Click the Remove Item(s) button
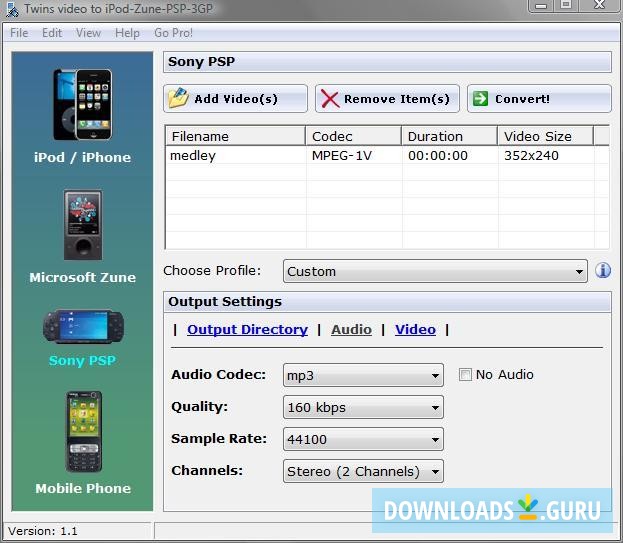 [387, 99]
